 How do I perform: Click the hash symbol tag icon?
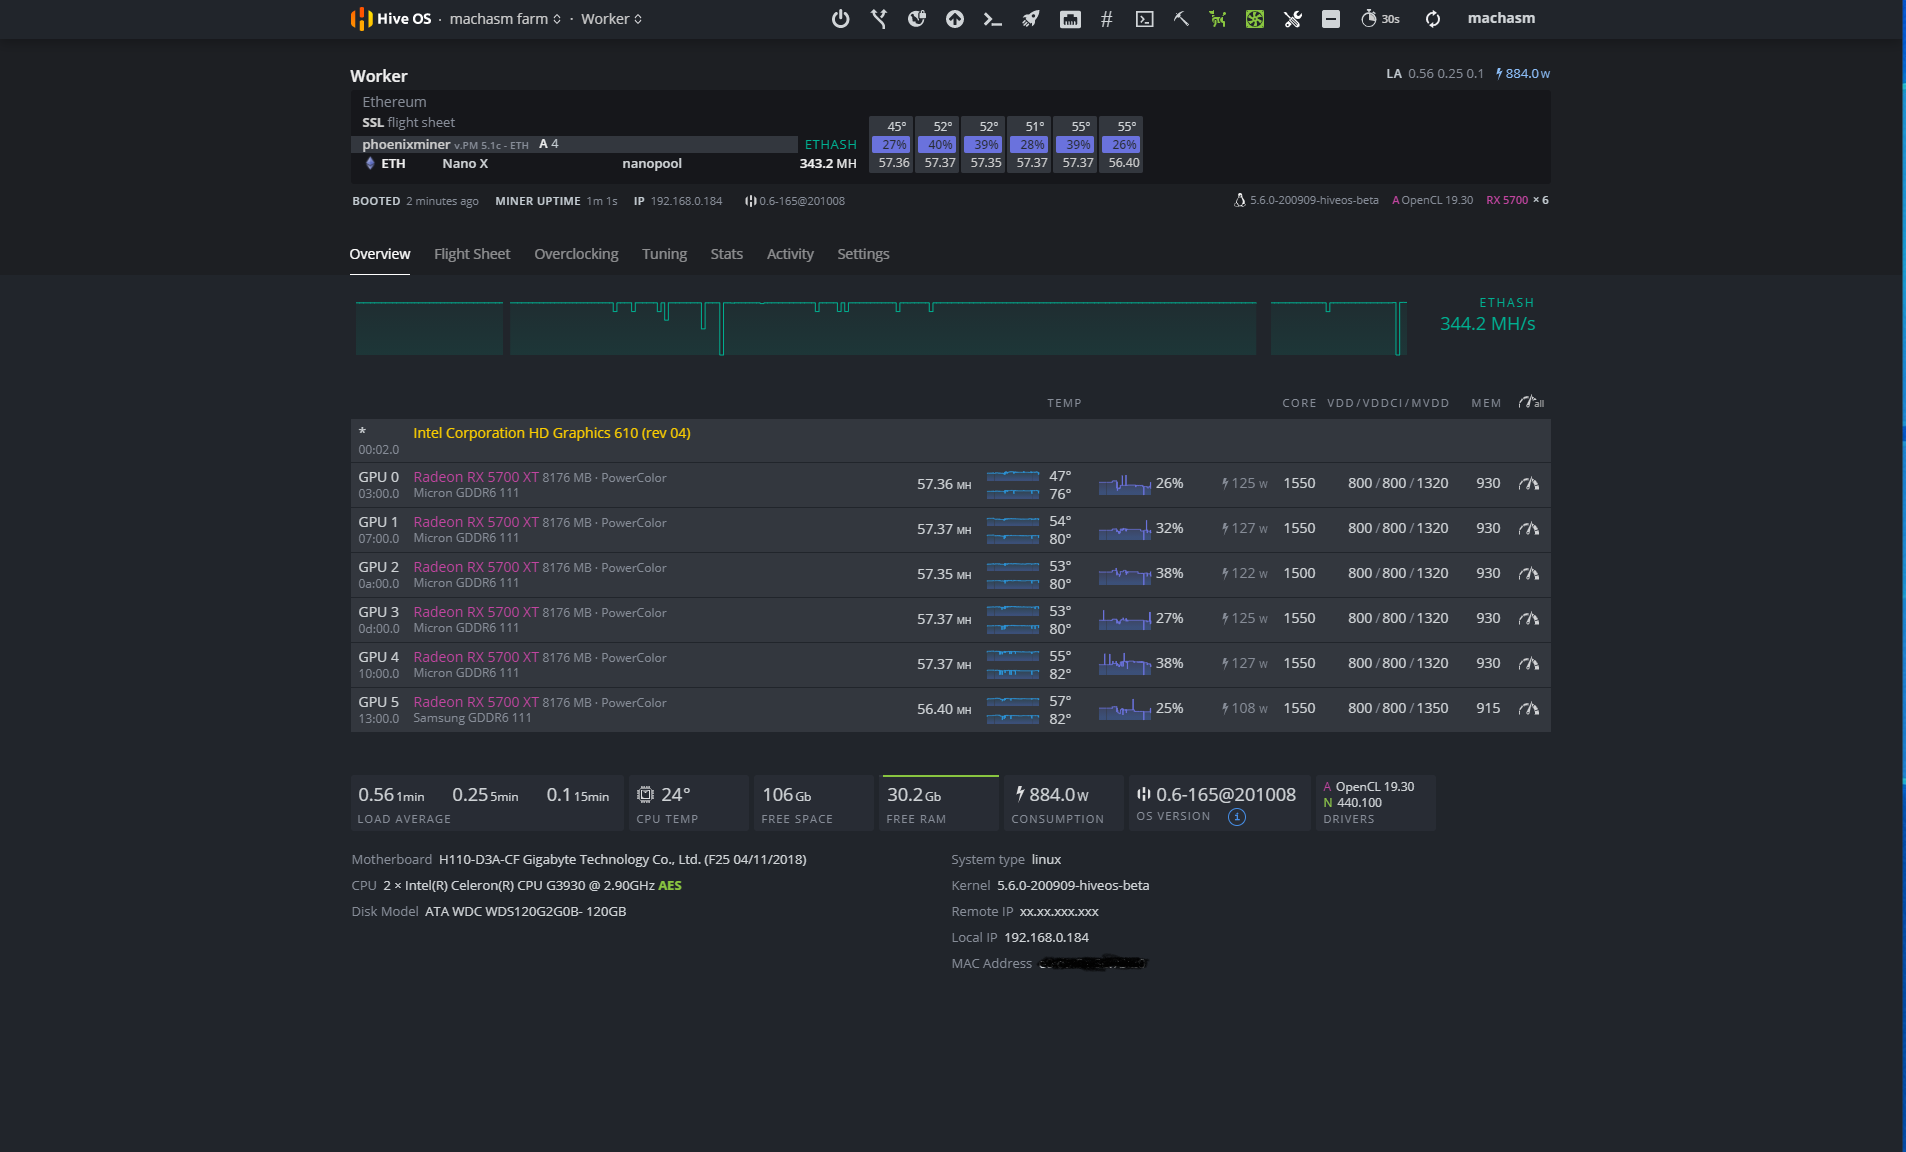coord(1106,19)
